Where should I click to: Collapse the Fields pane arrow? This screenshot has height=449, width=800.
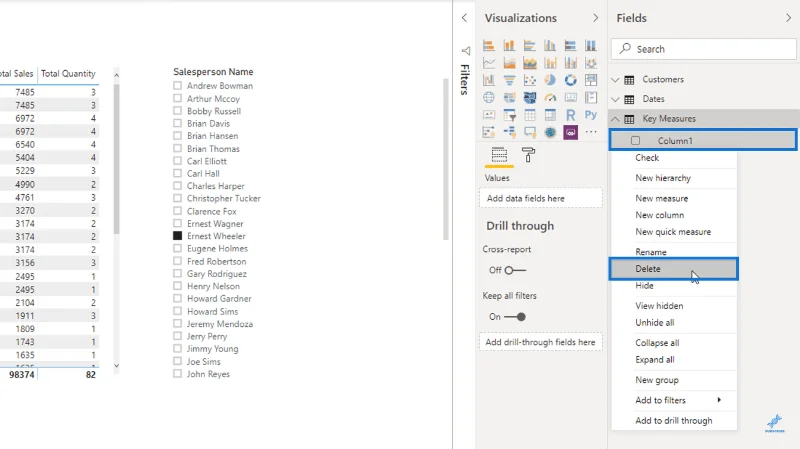pos(788,18)
